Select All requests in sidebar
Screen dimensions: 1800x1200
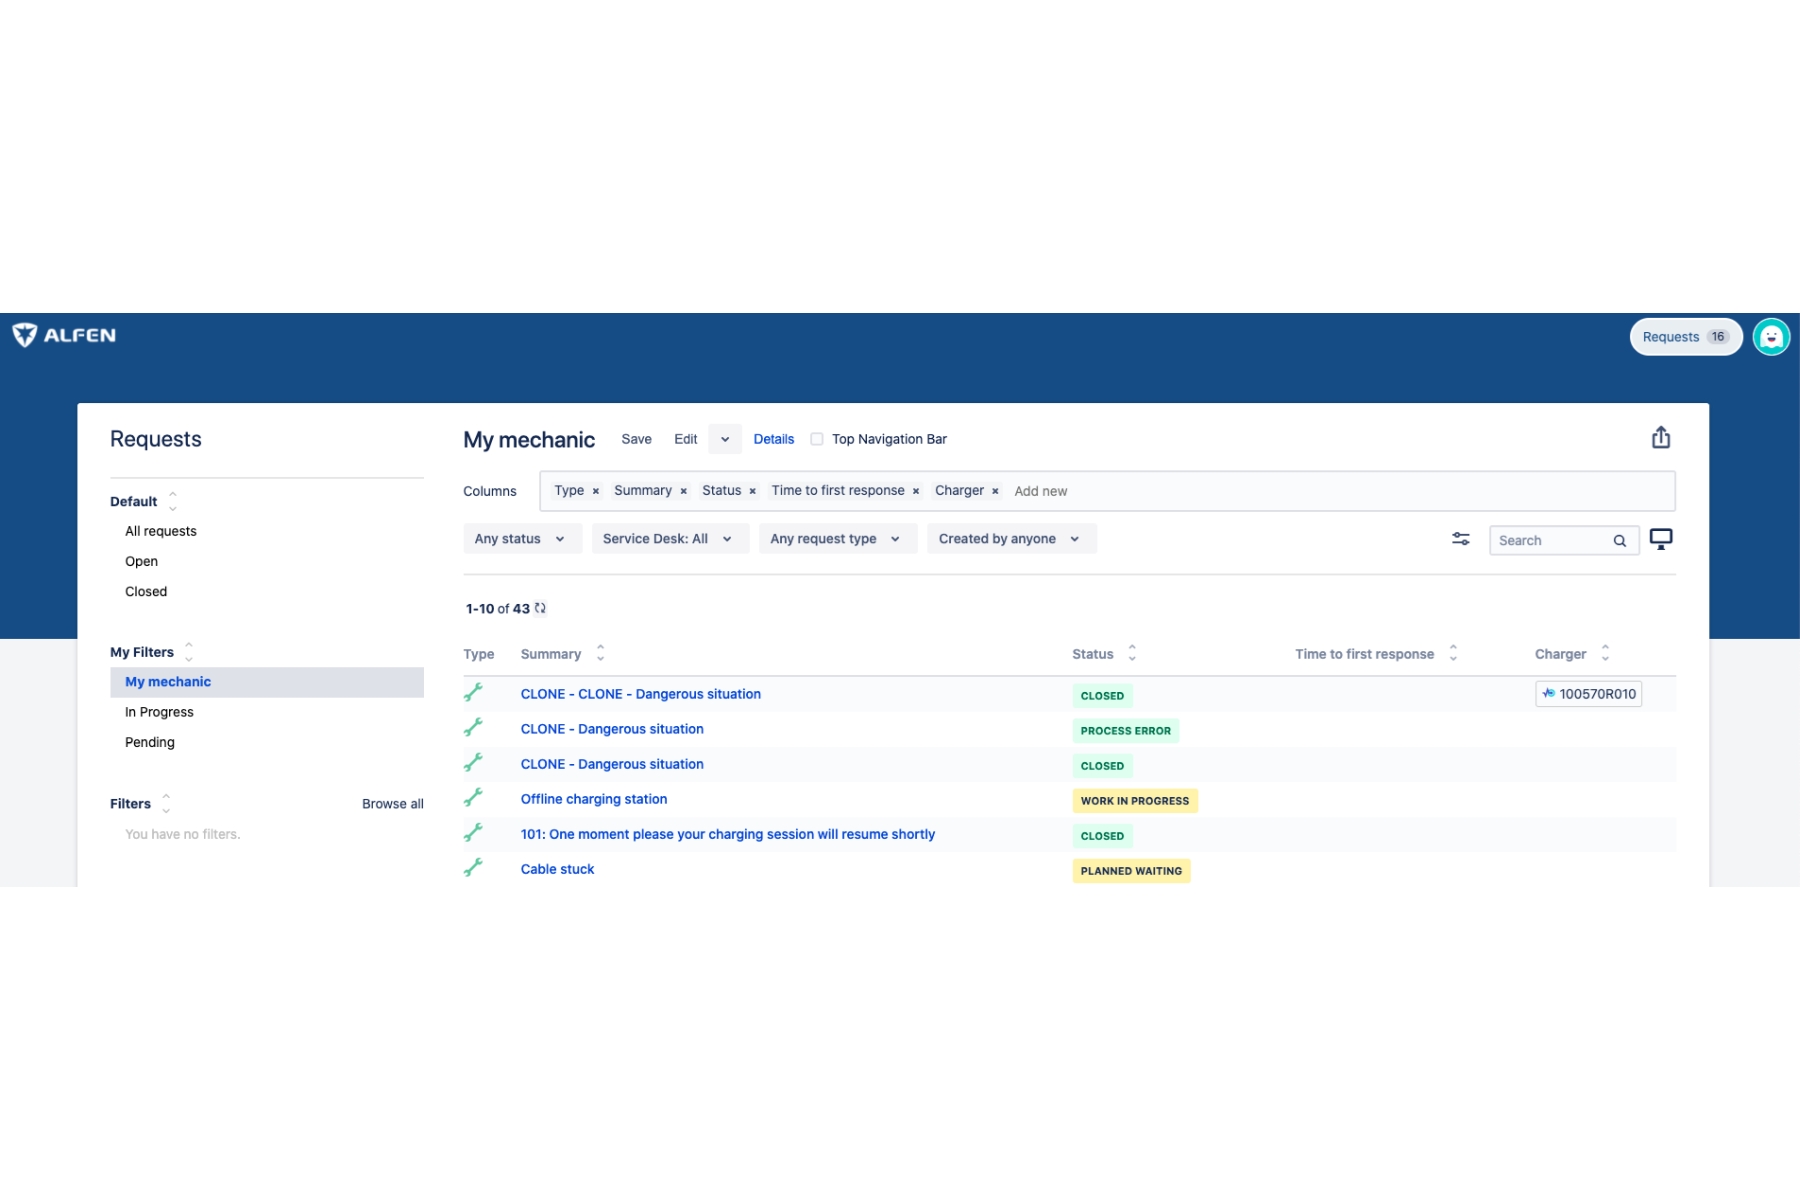161,531
